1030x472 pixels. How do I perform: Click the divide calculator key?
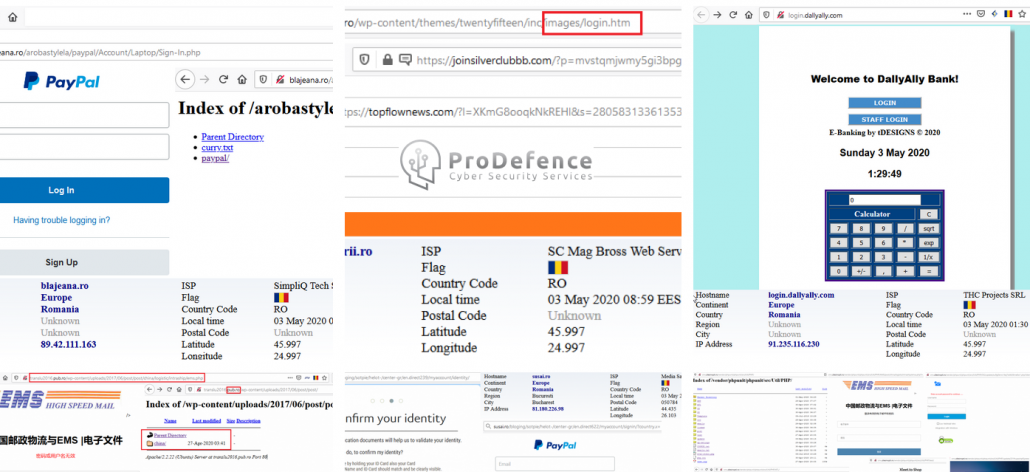click(x=906, y=228)
